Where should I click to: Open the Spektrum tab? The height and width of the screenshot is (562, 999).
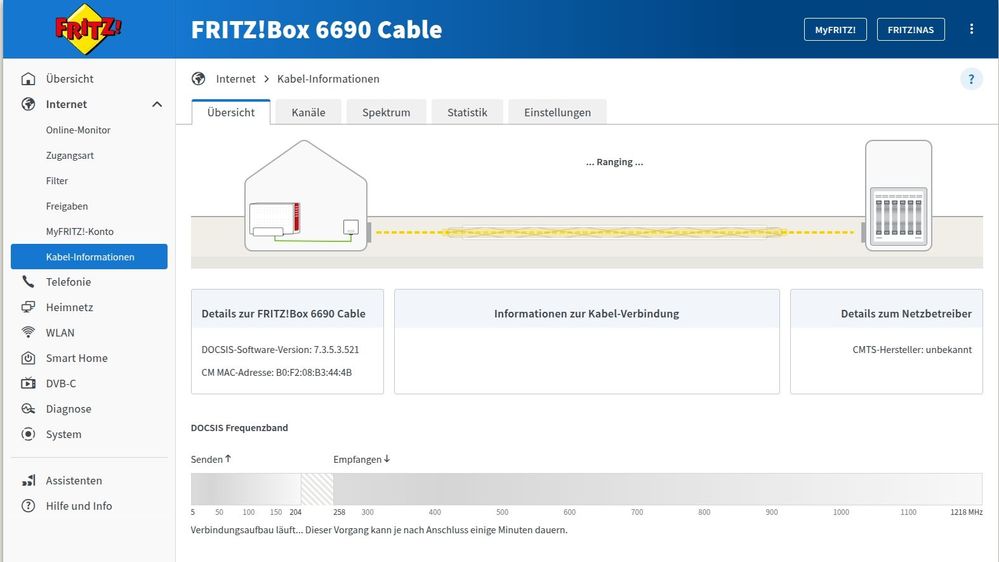(386, 112)
